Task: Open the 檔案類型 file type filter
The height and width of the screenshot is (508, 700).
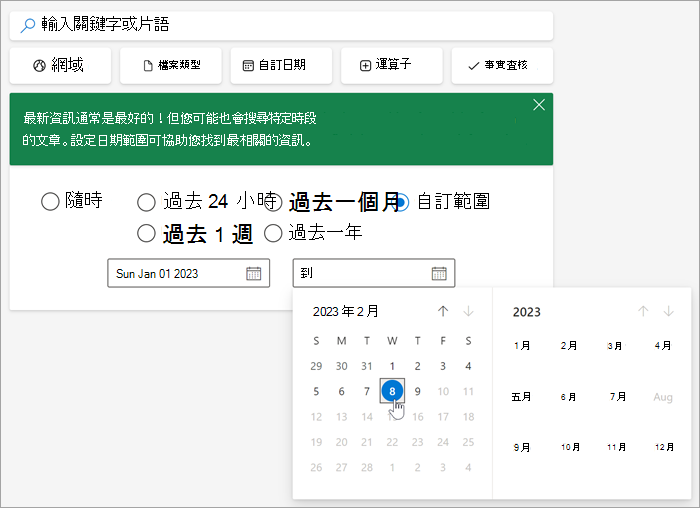Action: pyautogui.click(x=171, y=66)
